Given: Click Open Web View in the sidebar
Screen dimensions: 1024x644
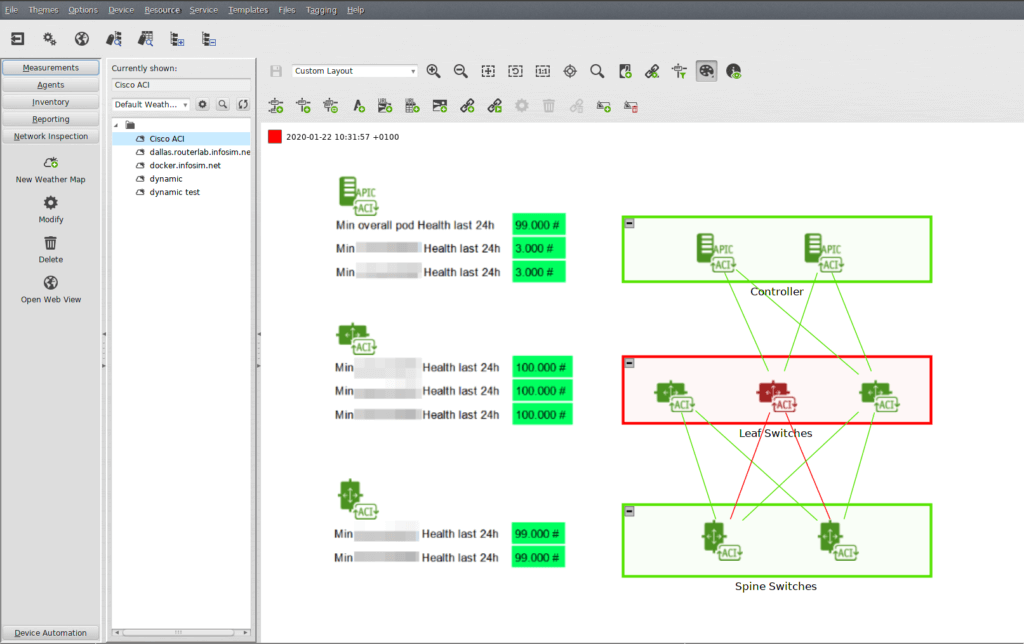Looking at the screenshot, I should click(50, 290).
